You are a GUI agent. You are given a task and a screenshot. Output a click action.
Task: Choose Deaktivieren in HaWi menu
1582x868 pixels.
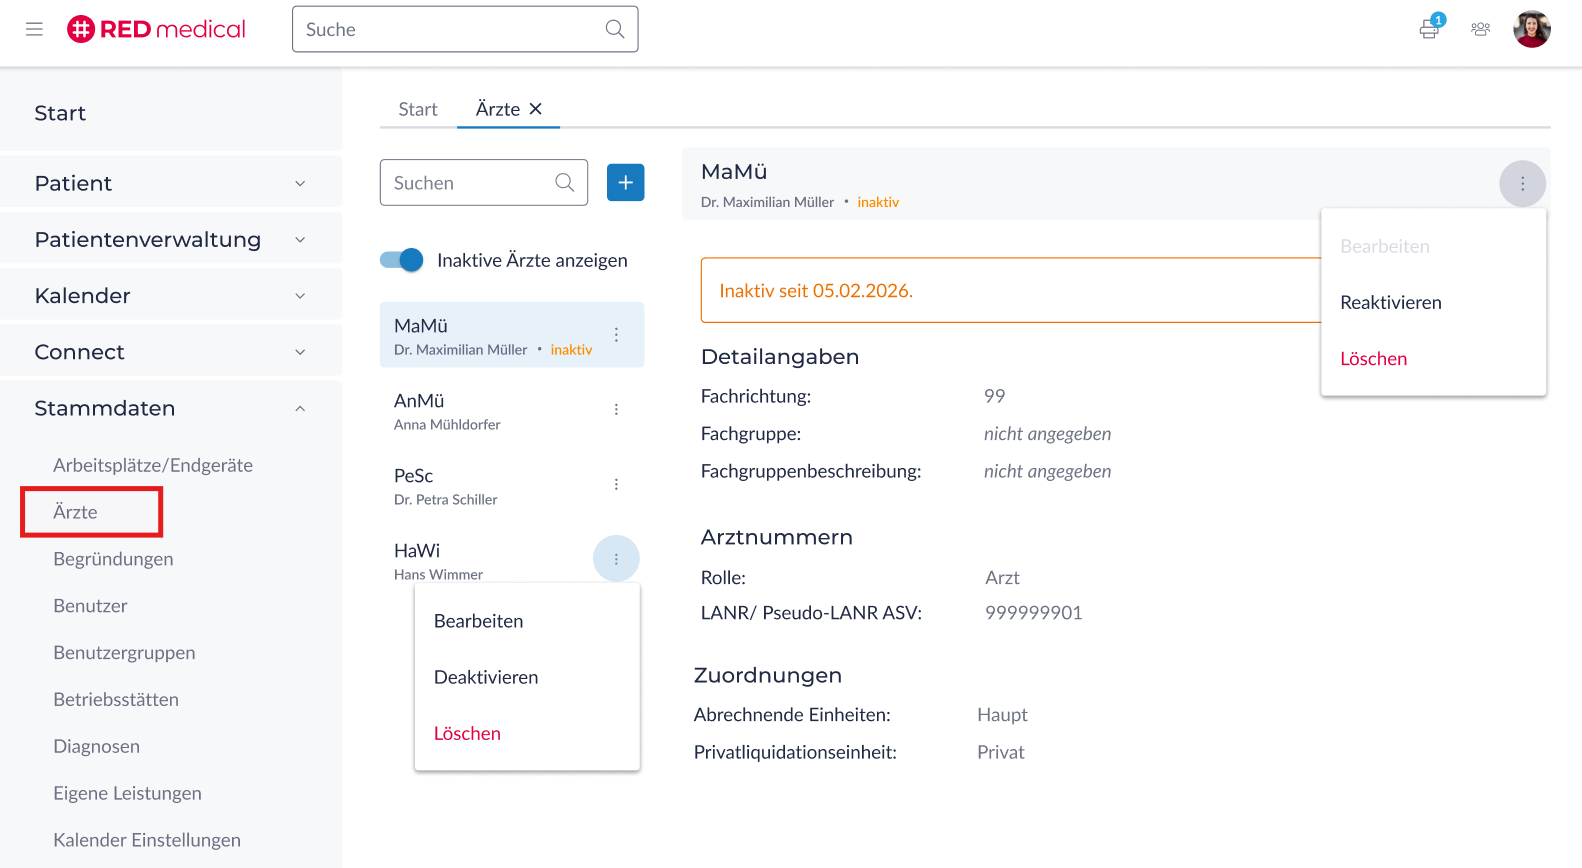(486, 677)
